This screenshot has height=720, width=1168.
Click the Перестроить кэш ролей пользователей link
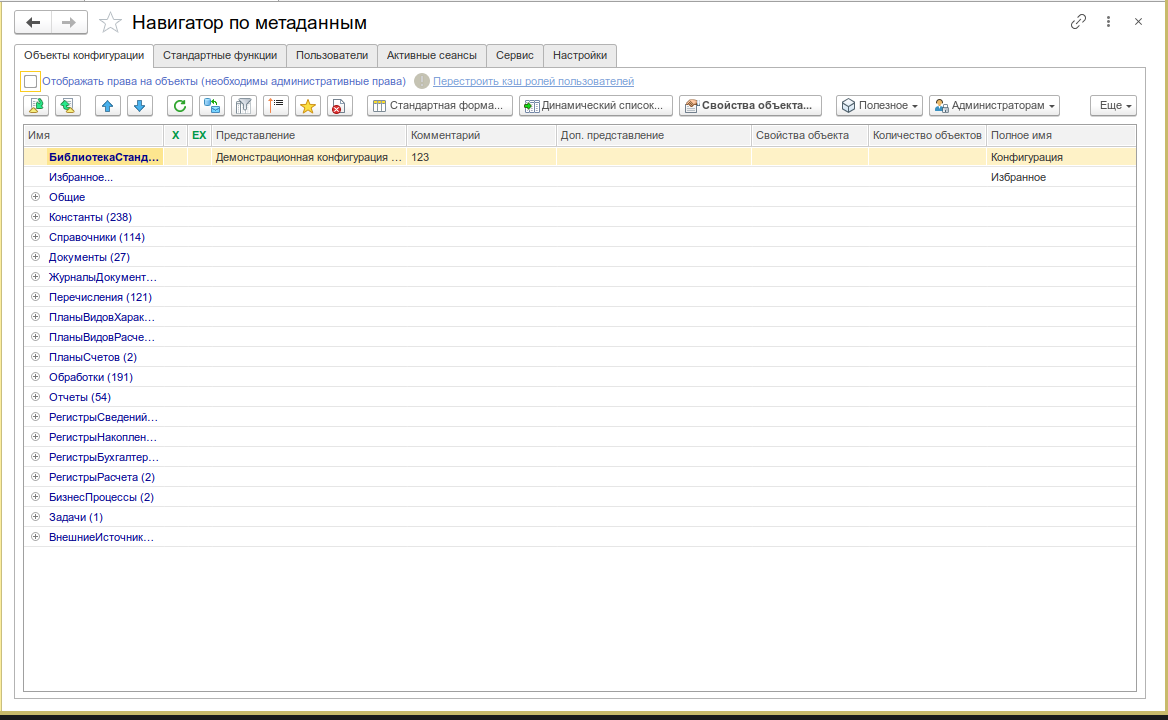(533, 81)
